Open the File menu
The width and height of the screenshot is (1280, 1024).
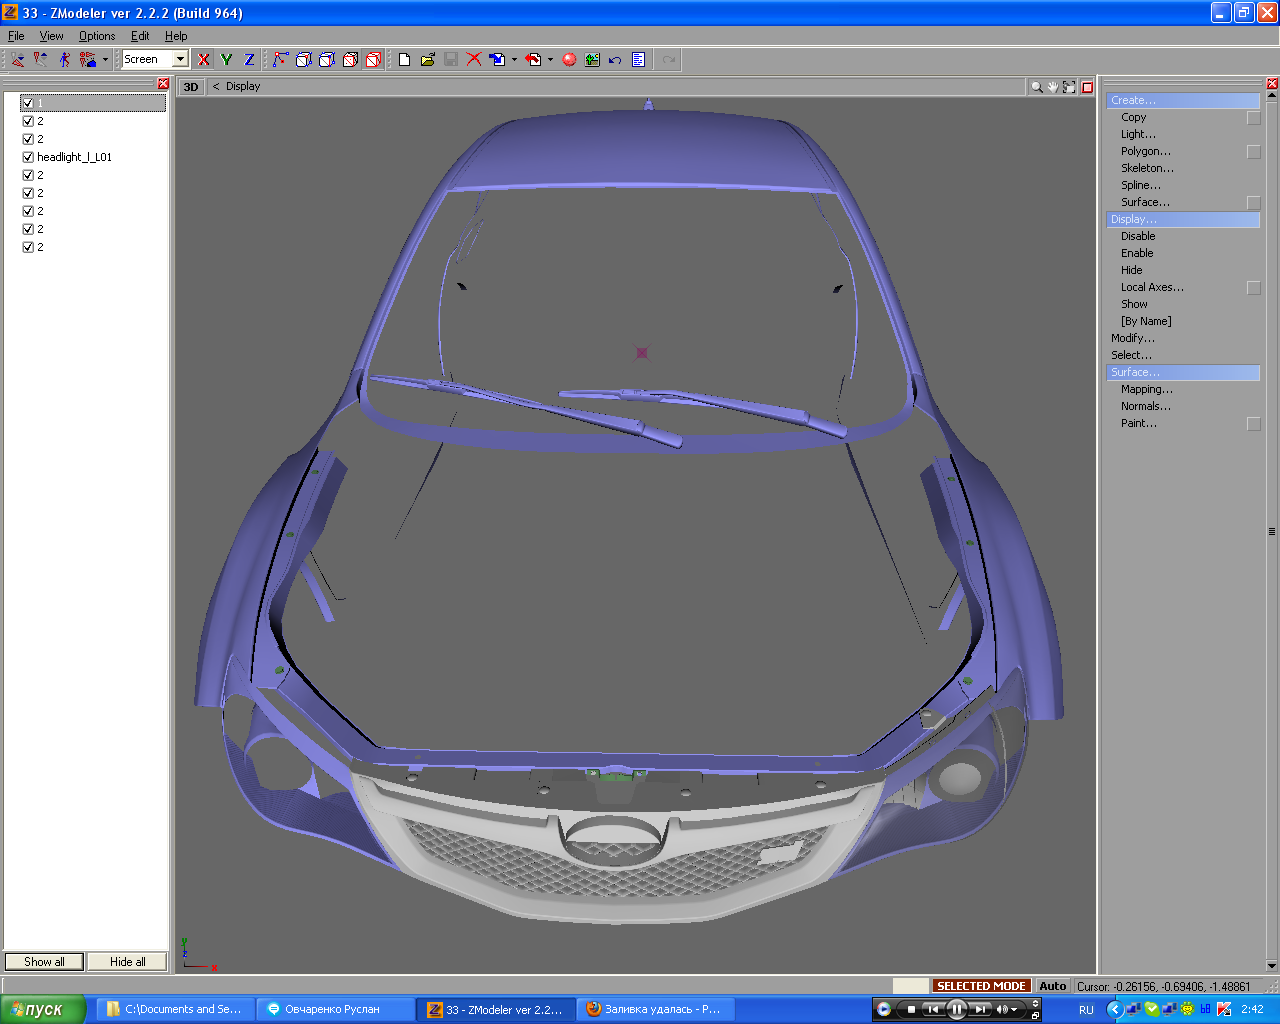[16, 36]
